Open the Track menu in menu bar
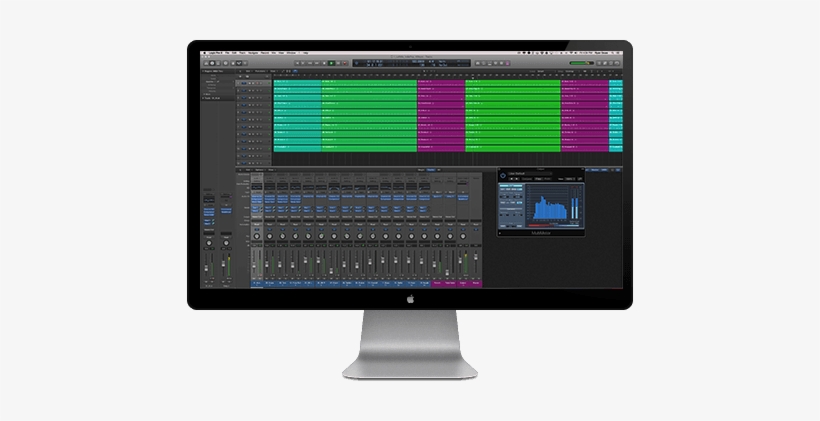Screen dimensions: 820x421 pyautogui.click(x=242, y=53)
